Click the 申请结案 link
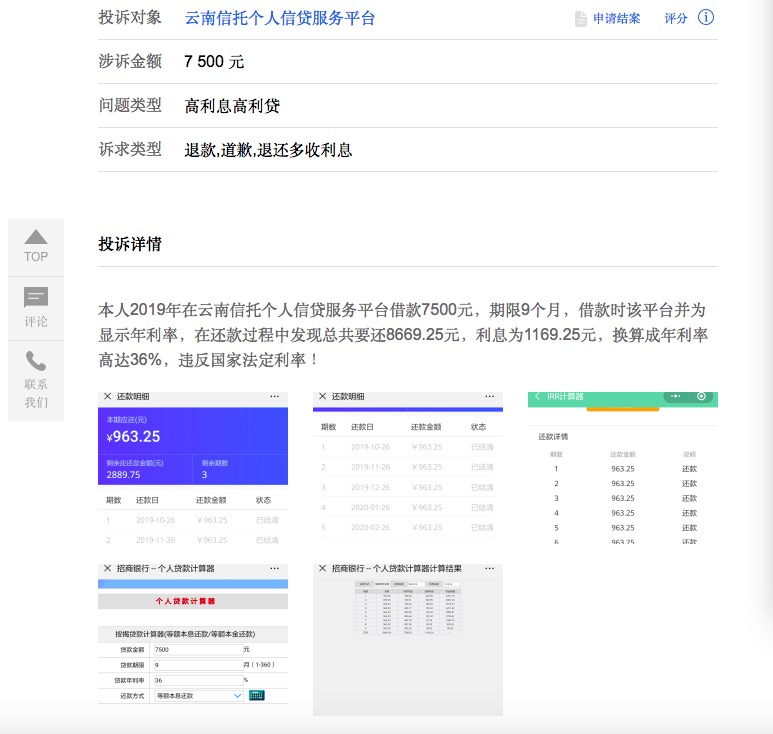 click(x=616, y=19)
